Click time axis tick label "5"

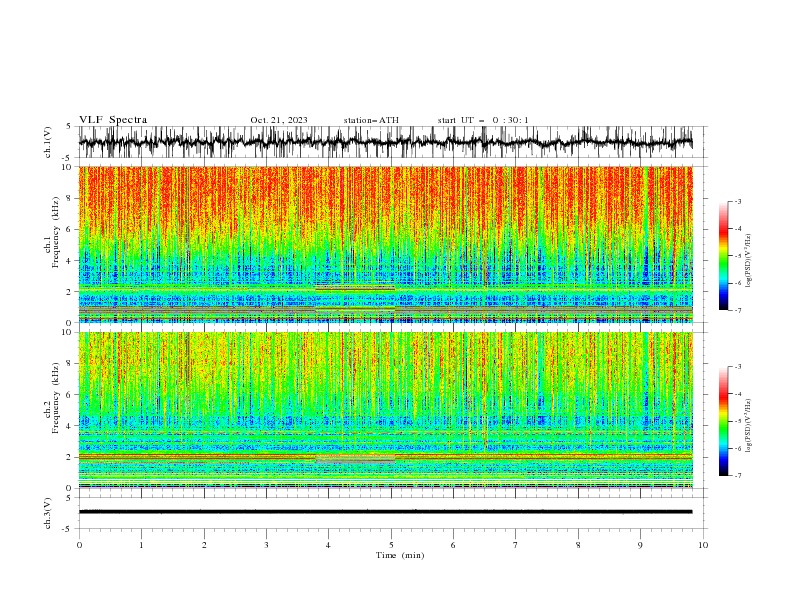click(391, 545)
